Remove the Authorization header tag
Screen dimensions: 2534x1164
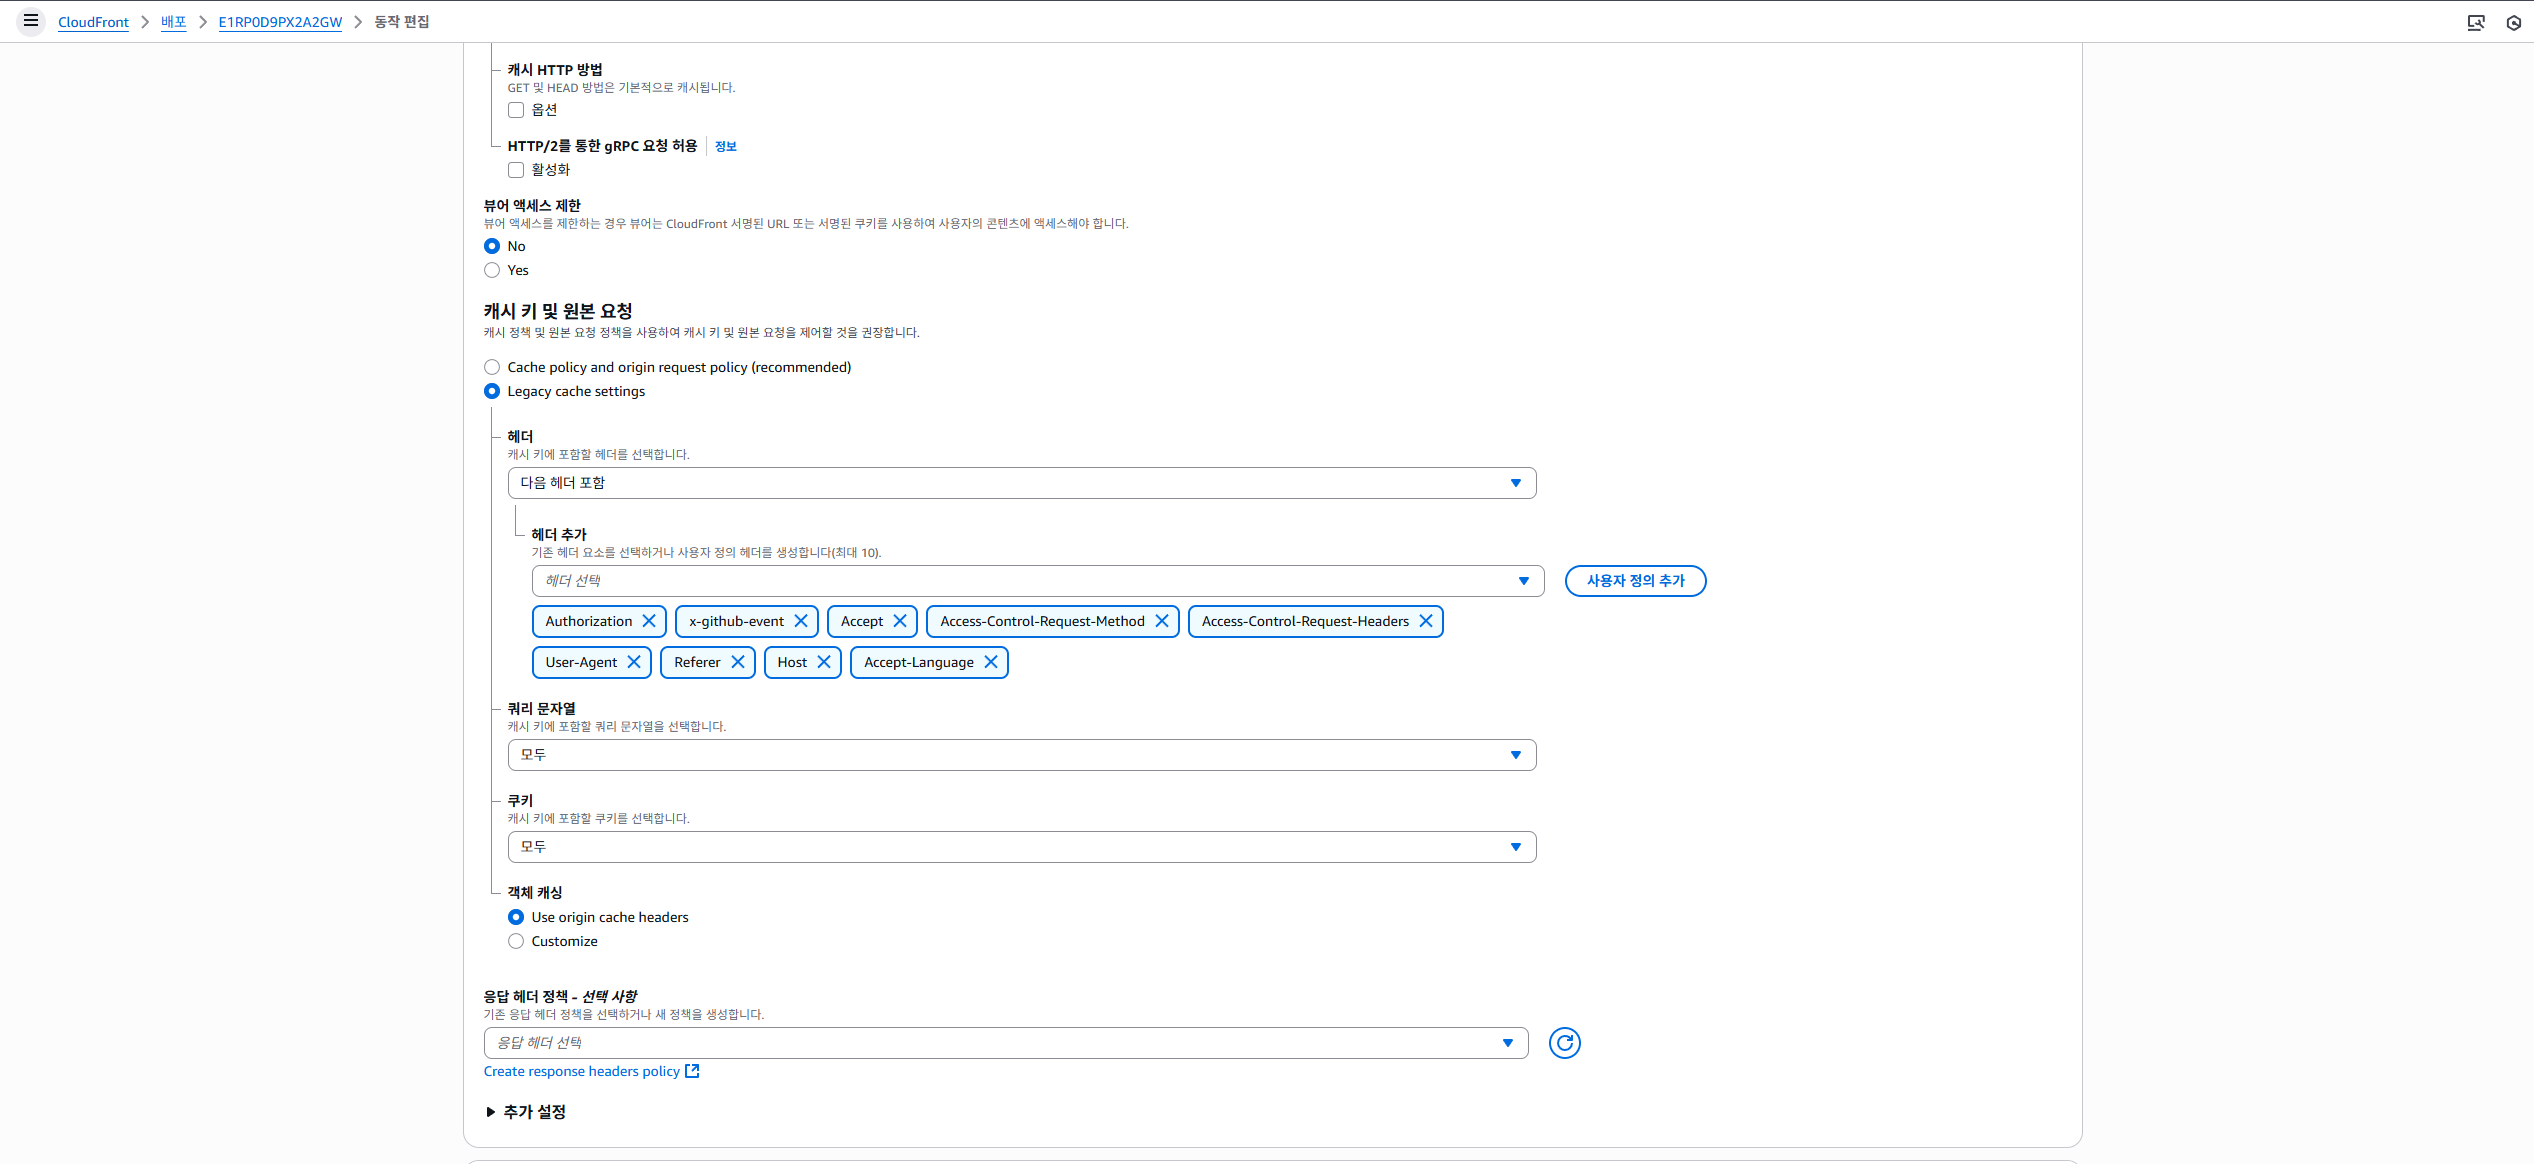649,621
